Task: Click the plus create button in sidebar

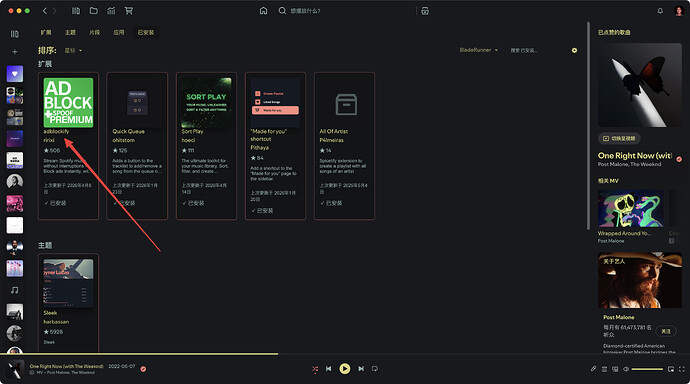Action: 15,51
